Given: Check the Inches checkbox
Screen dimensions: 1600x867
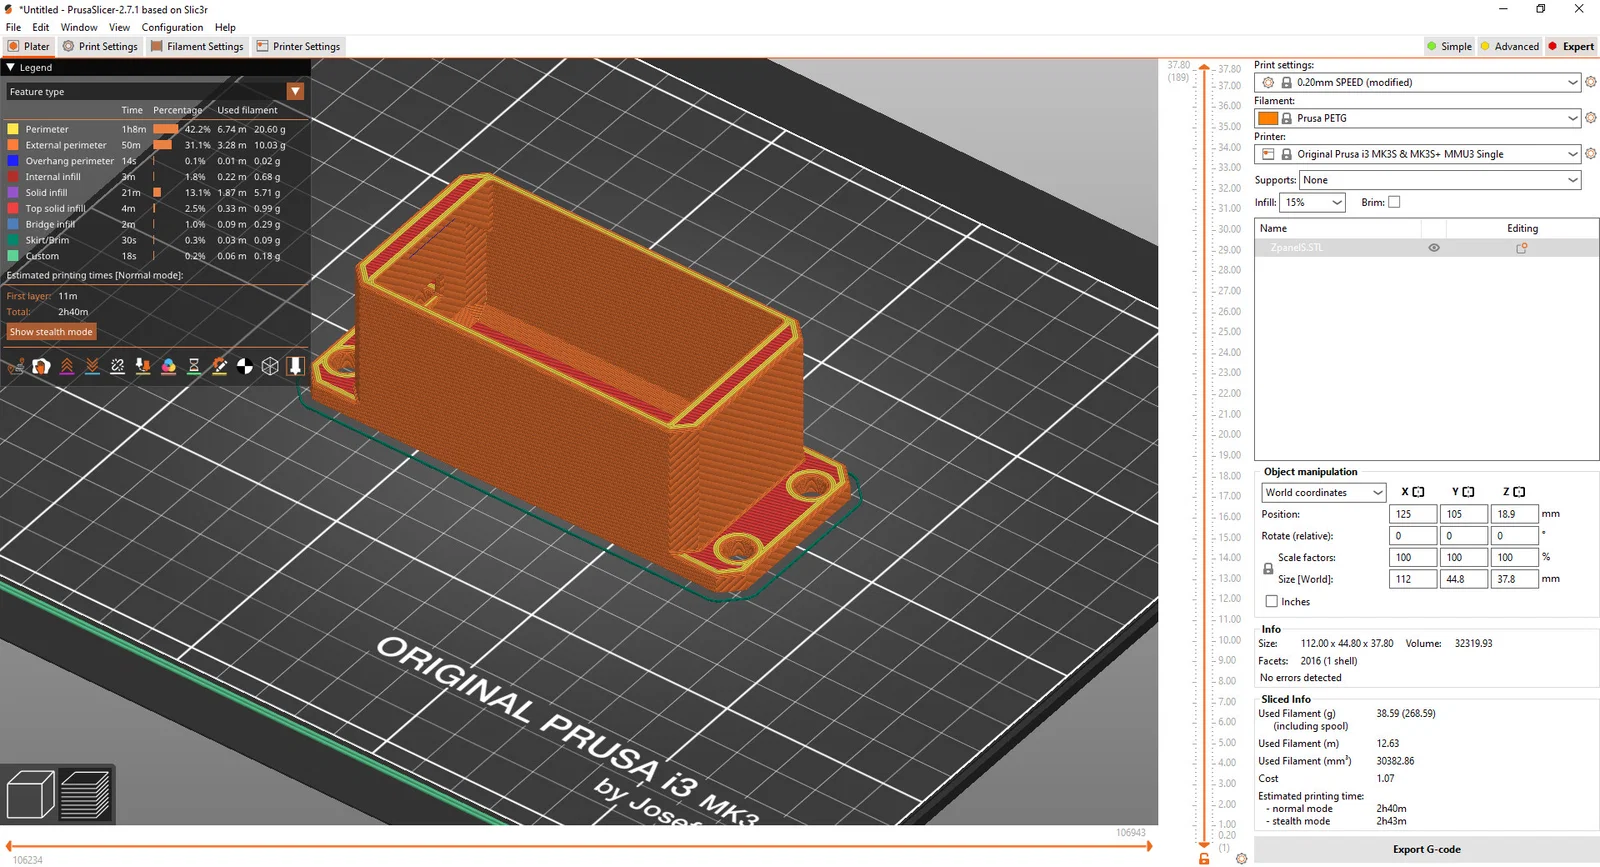Looking at the screenshot, I should point(1272,601).
